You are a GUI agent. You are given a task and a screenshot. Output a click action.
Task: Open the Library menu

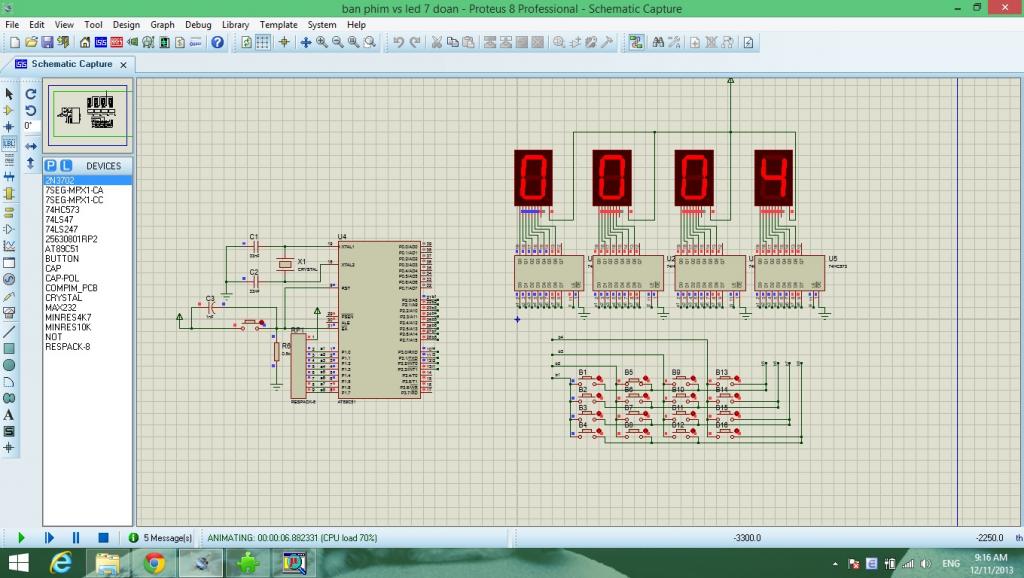tap(235, 24)
